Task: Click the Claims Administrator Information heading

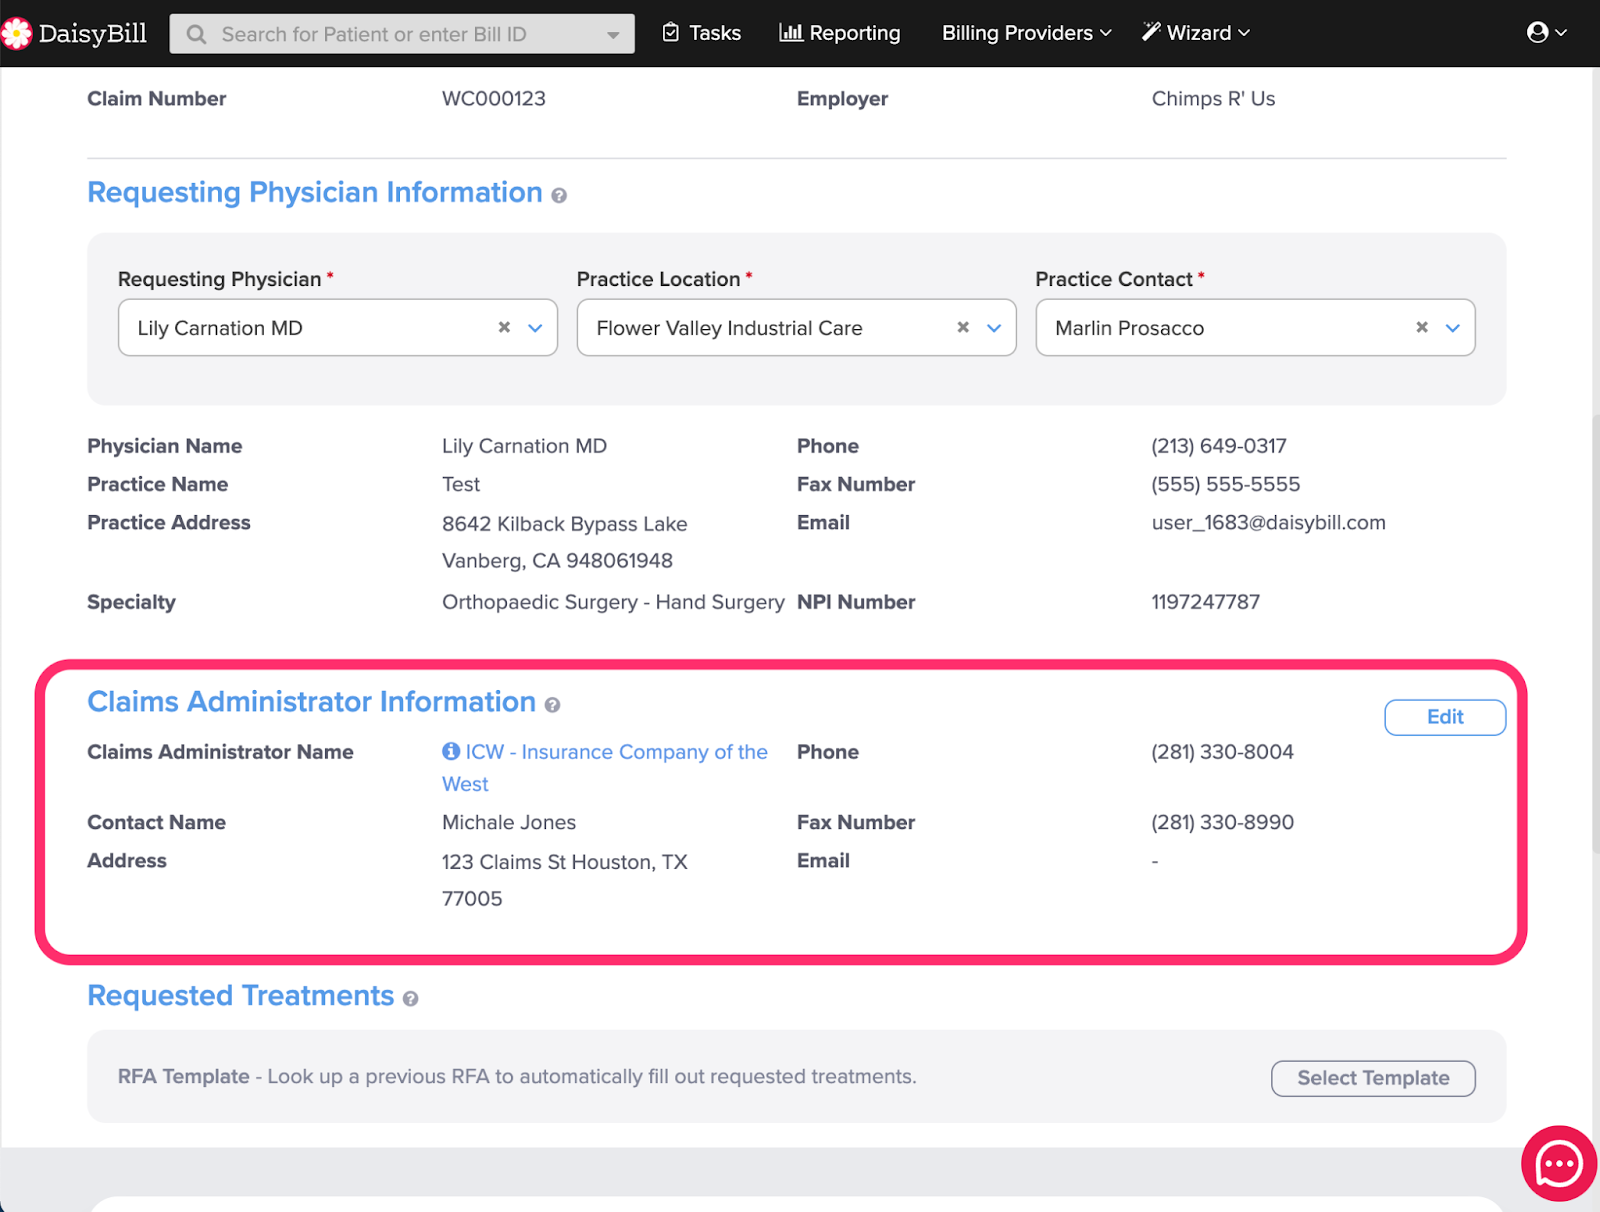Action: click(311, 702)
